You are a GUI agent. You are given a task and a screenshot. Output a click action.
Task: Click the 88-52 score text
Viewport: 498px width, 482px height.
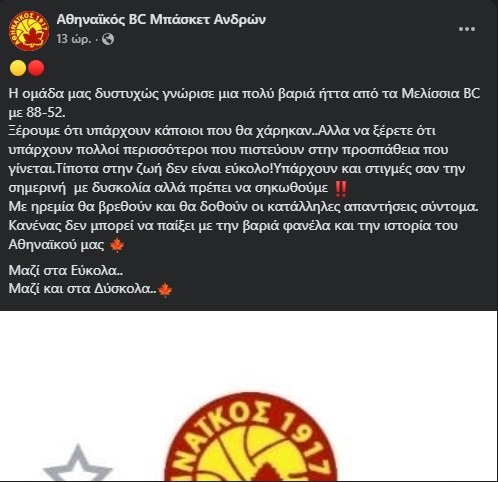45,113
